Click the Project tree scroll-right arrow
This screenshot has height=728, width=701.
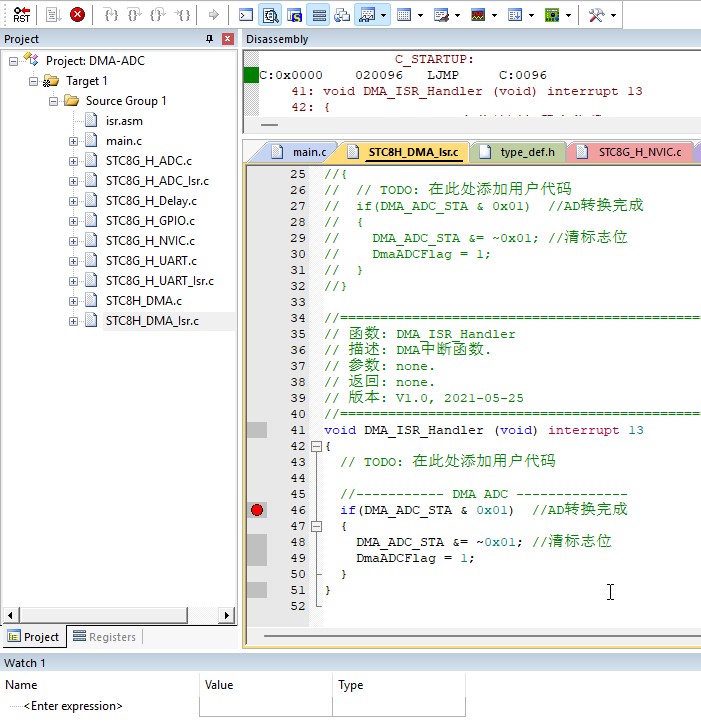point(226,615)
